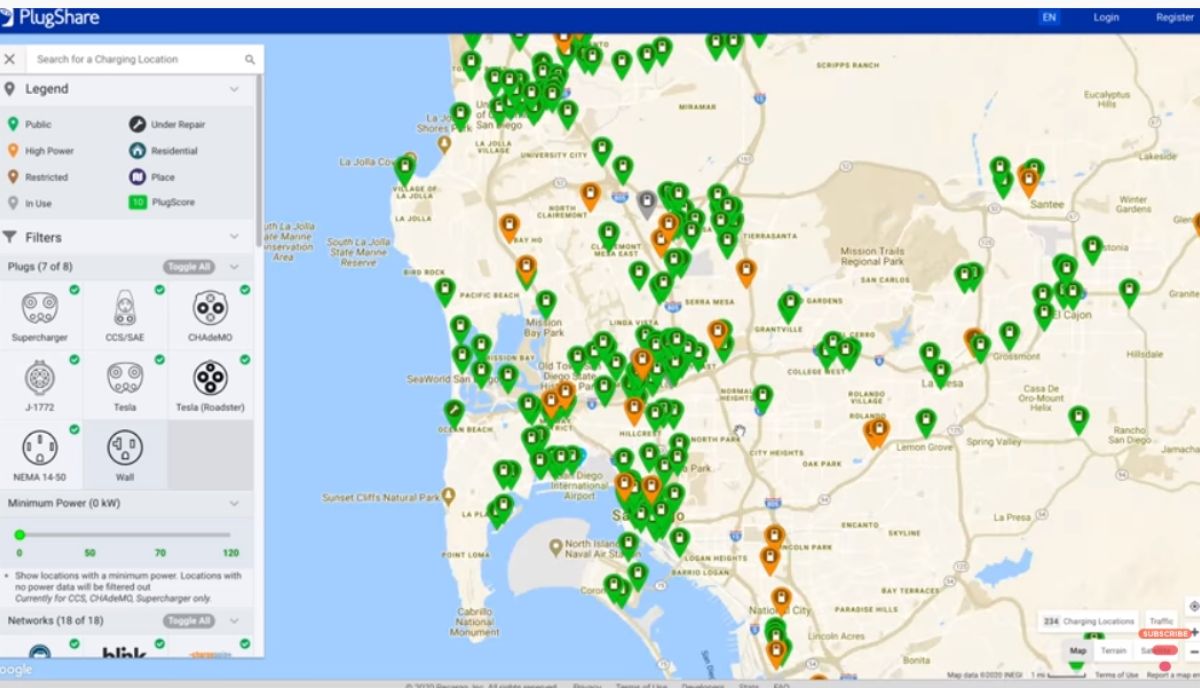Viewport: 1200px width, 688px height.
Task: Open the EN language menu
Action: pyautogui.click(x=1049, y=17)
